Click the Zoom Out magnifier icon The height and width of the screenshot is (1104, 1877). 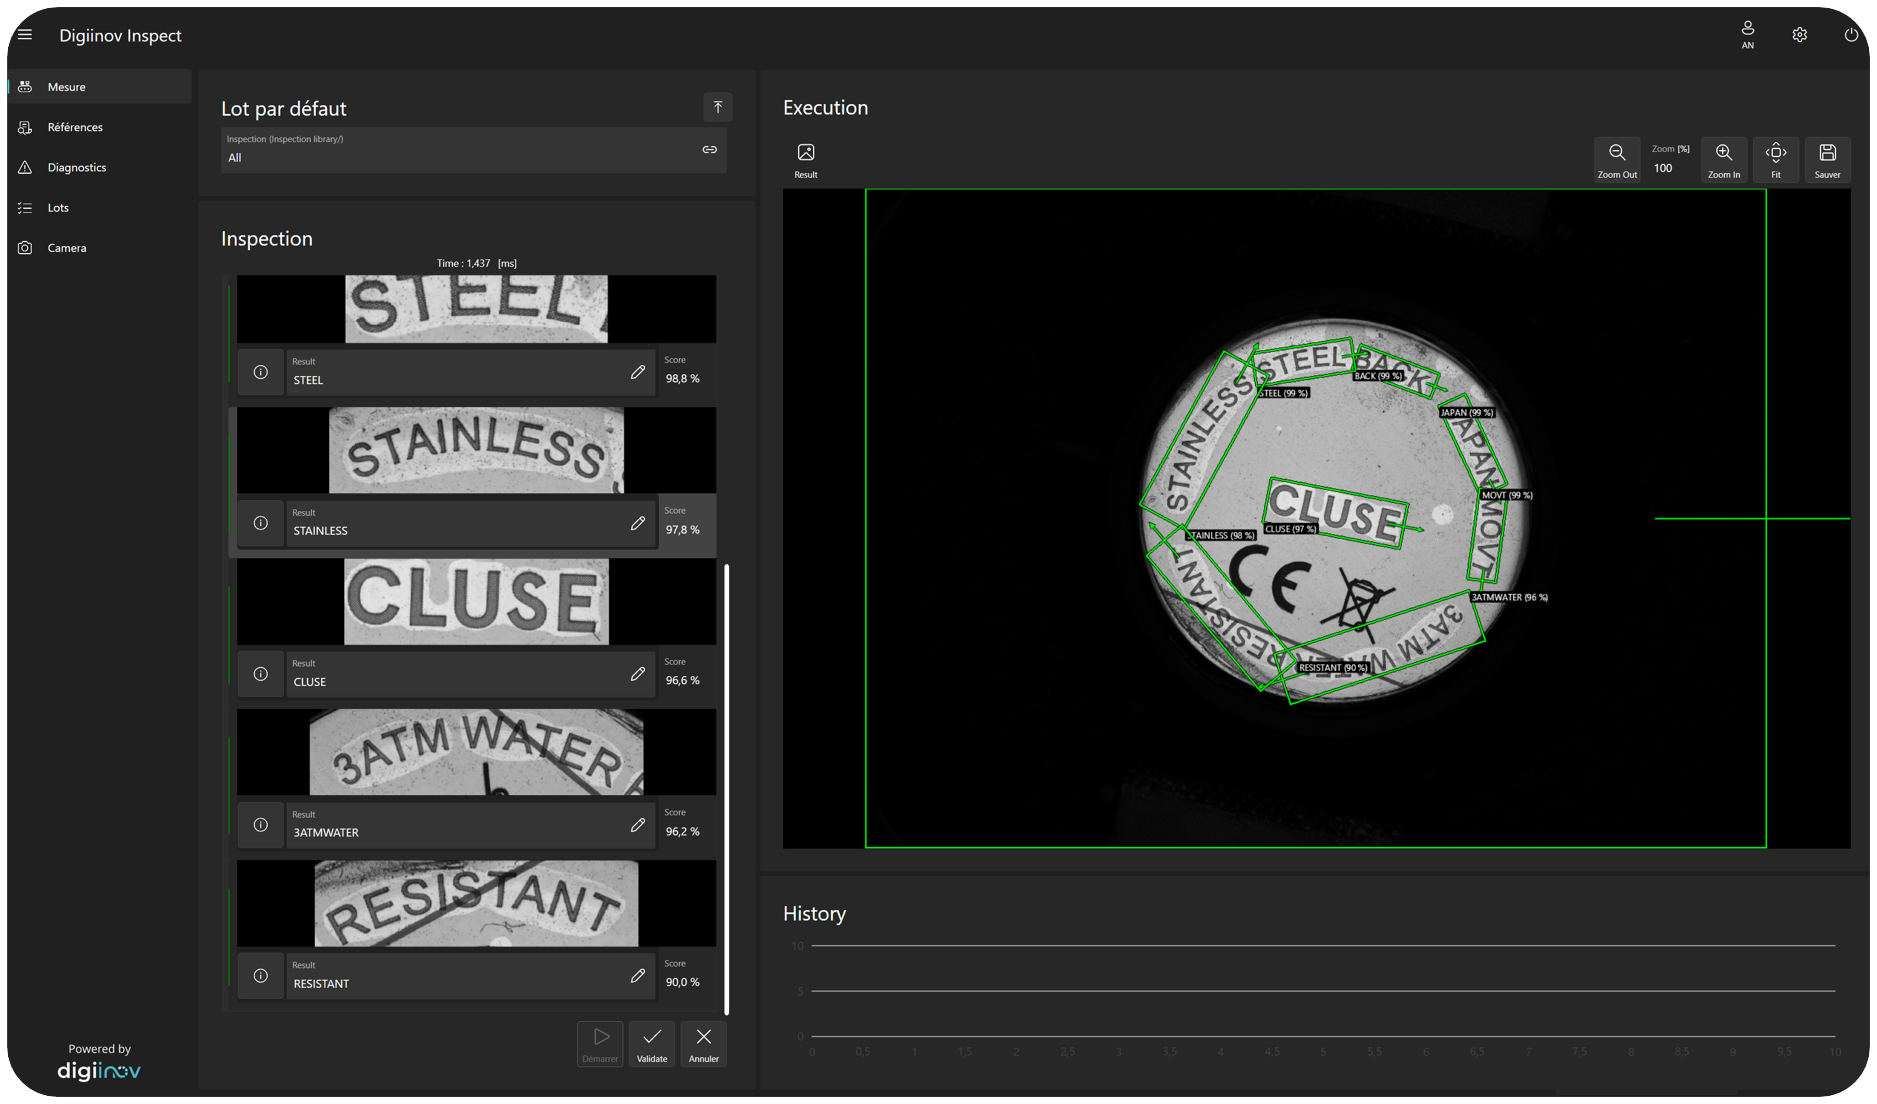pos(1616,153)
